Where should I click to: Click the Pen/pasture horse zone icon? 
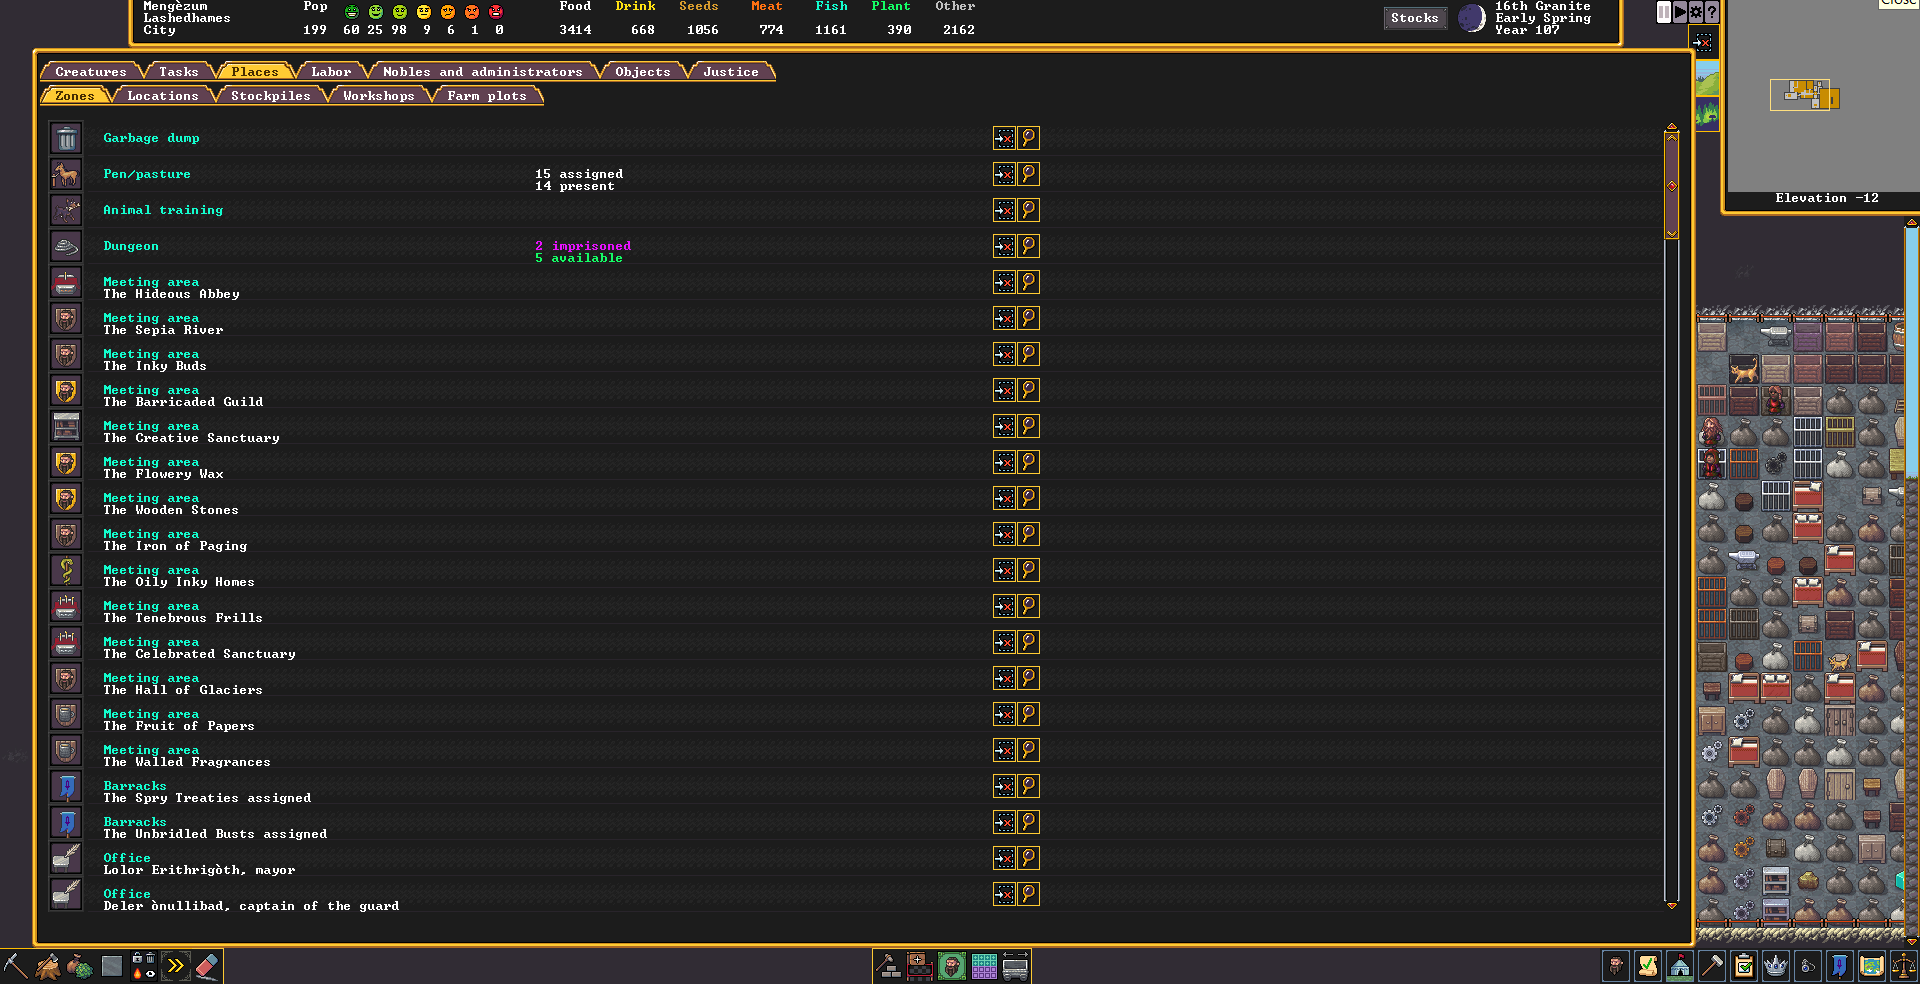tap(66, 174)
